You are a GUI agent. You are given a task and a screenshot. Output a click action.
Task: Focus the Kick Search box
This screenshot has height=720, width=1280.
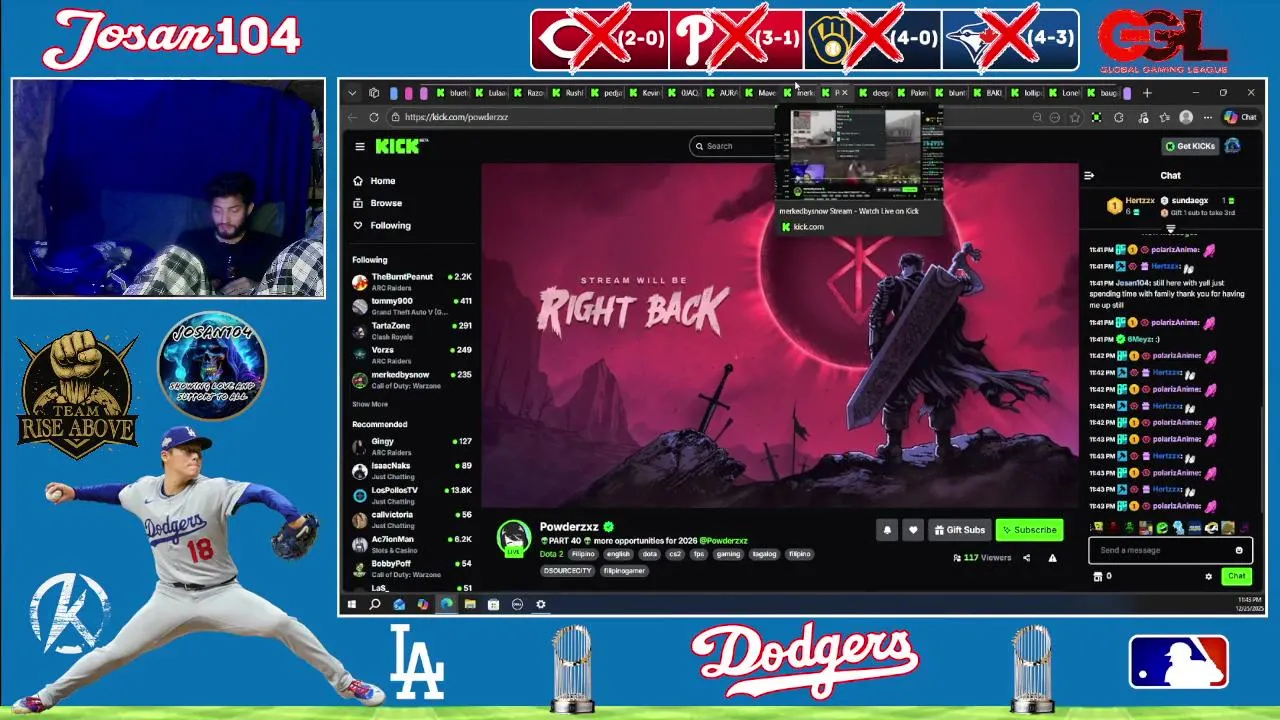point(734,146)
